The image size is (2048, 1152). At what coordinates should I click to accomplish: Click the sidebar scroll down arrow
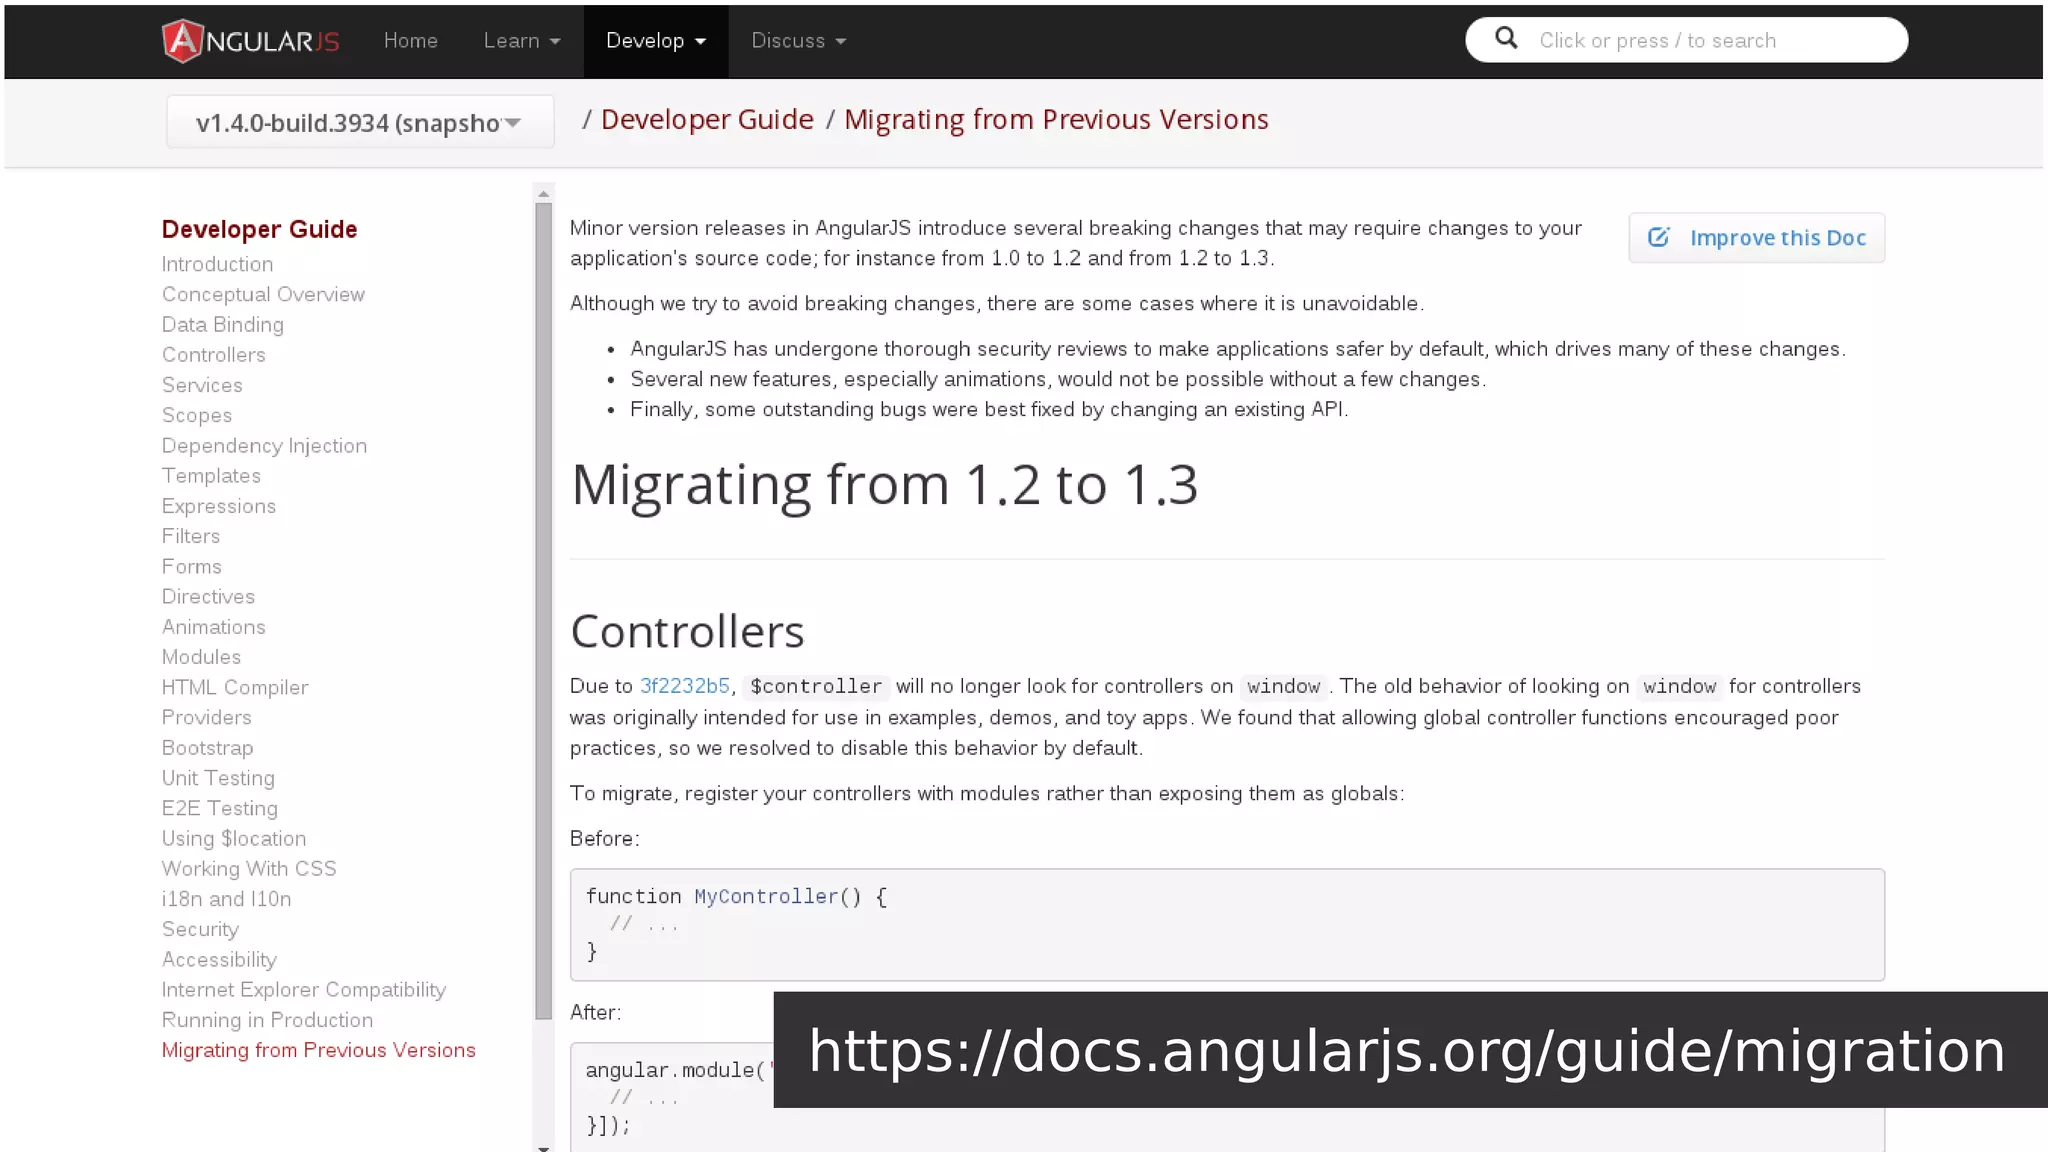543,1147
